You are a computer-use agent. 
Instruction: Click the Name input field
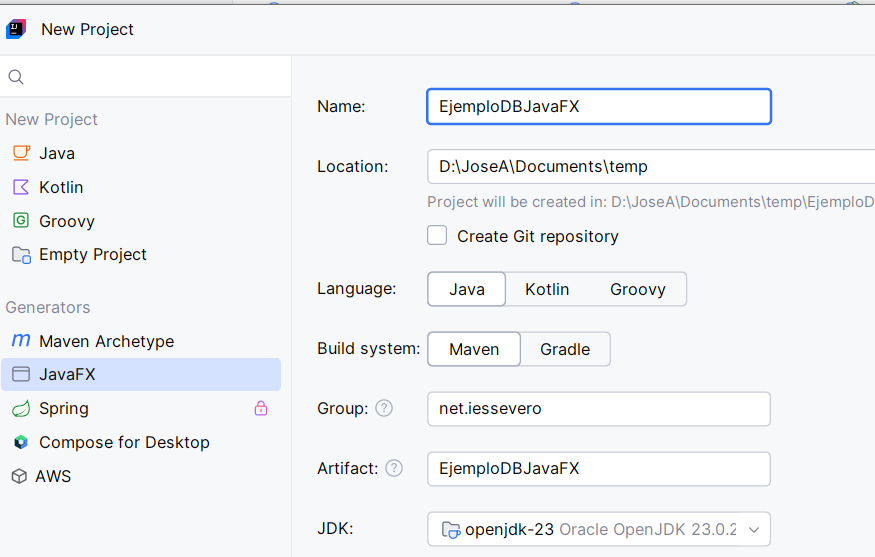[x=599, y=106]
